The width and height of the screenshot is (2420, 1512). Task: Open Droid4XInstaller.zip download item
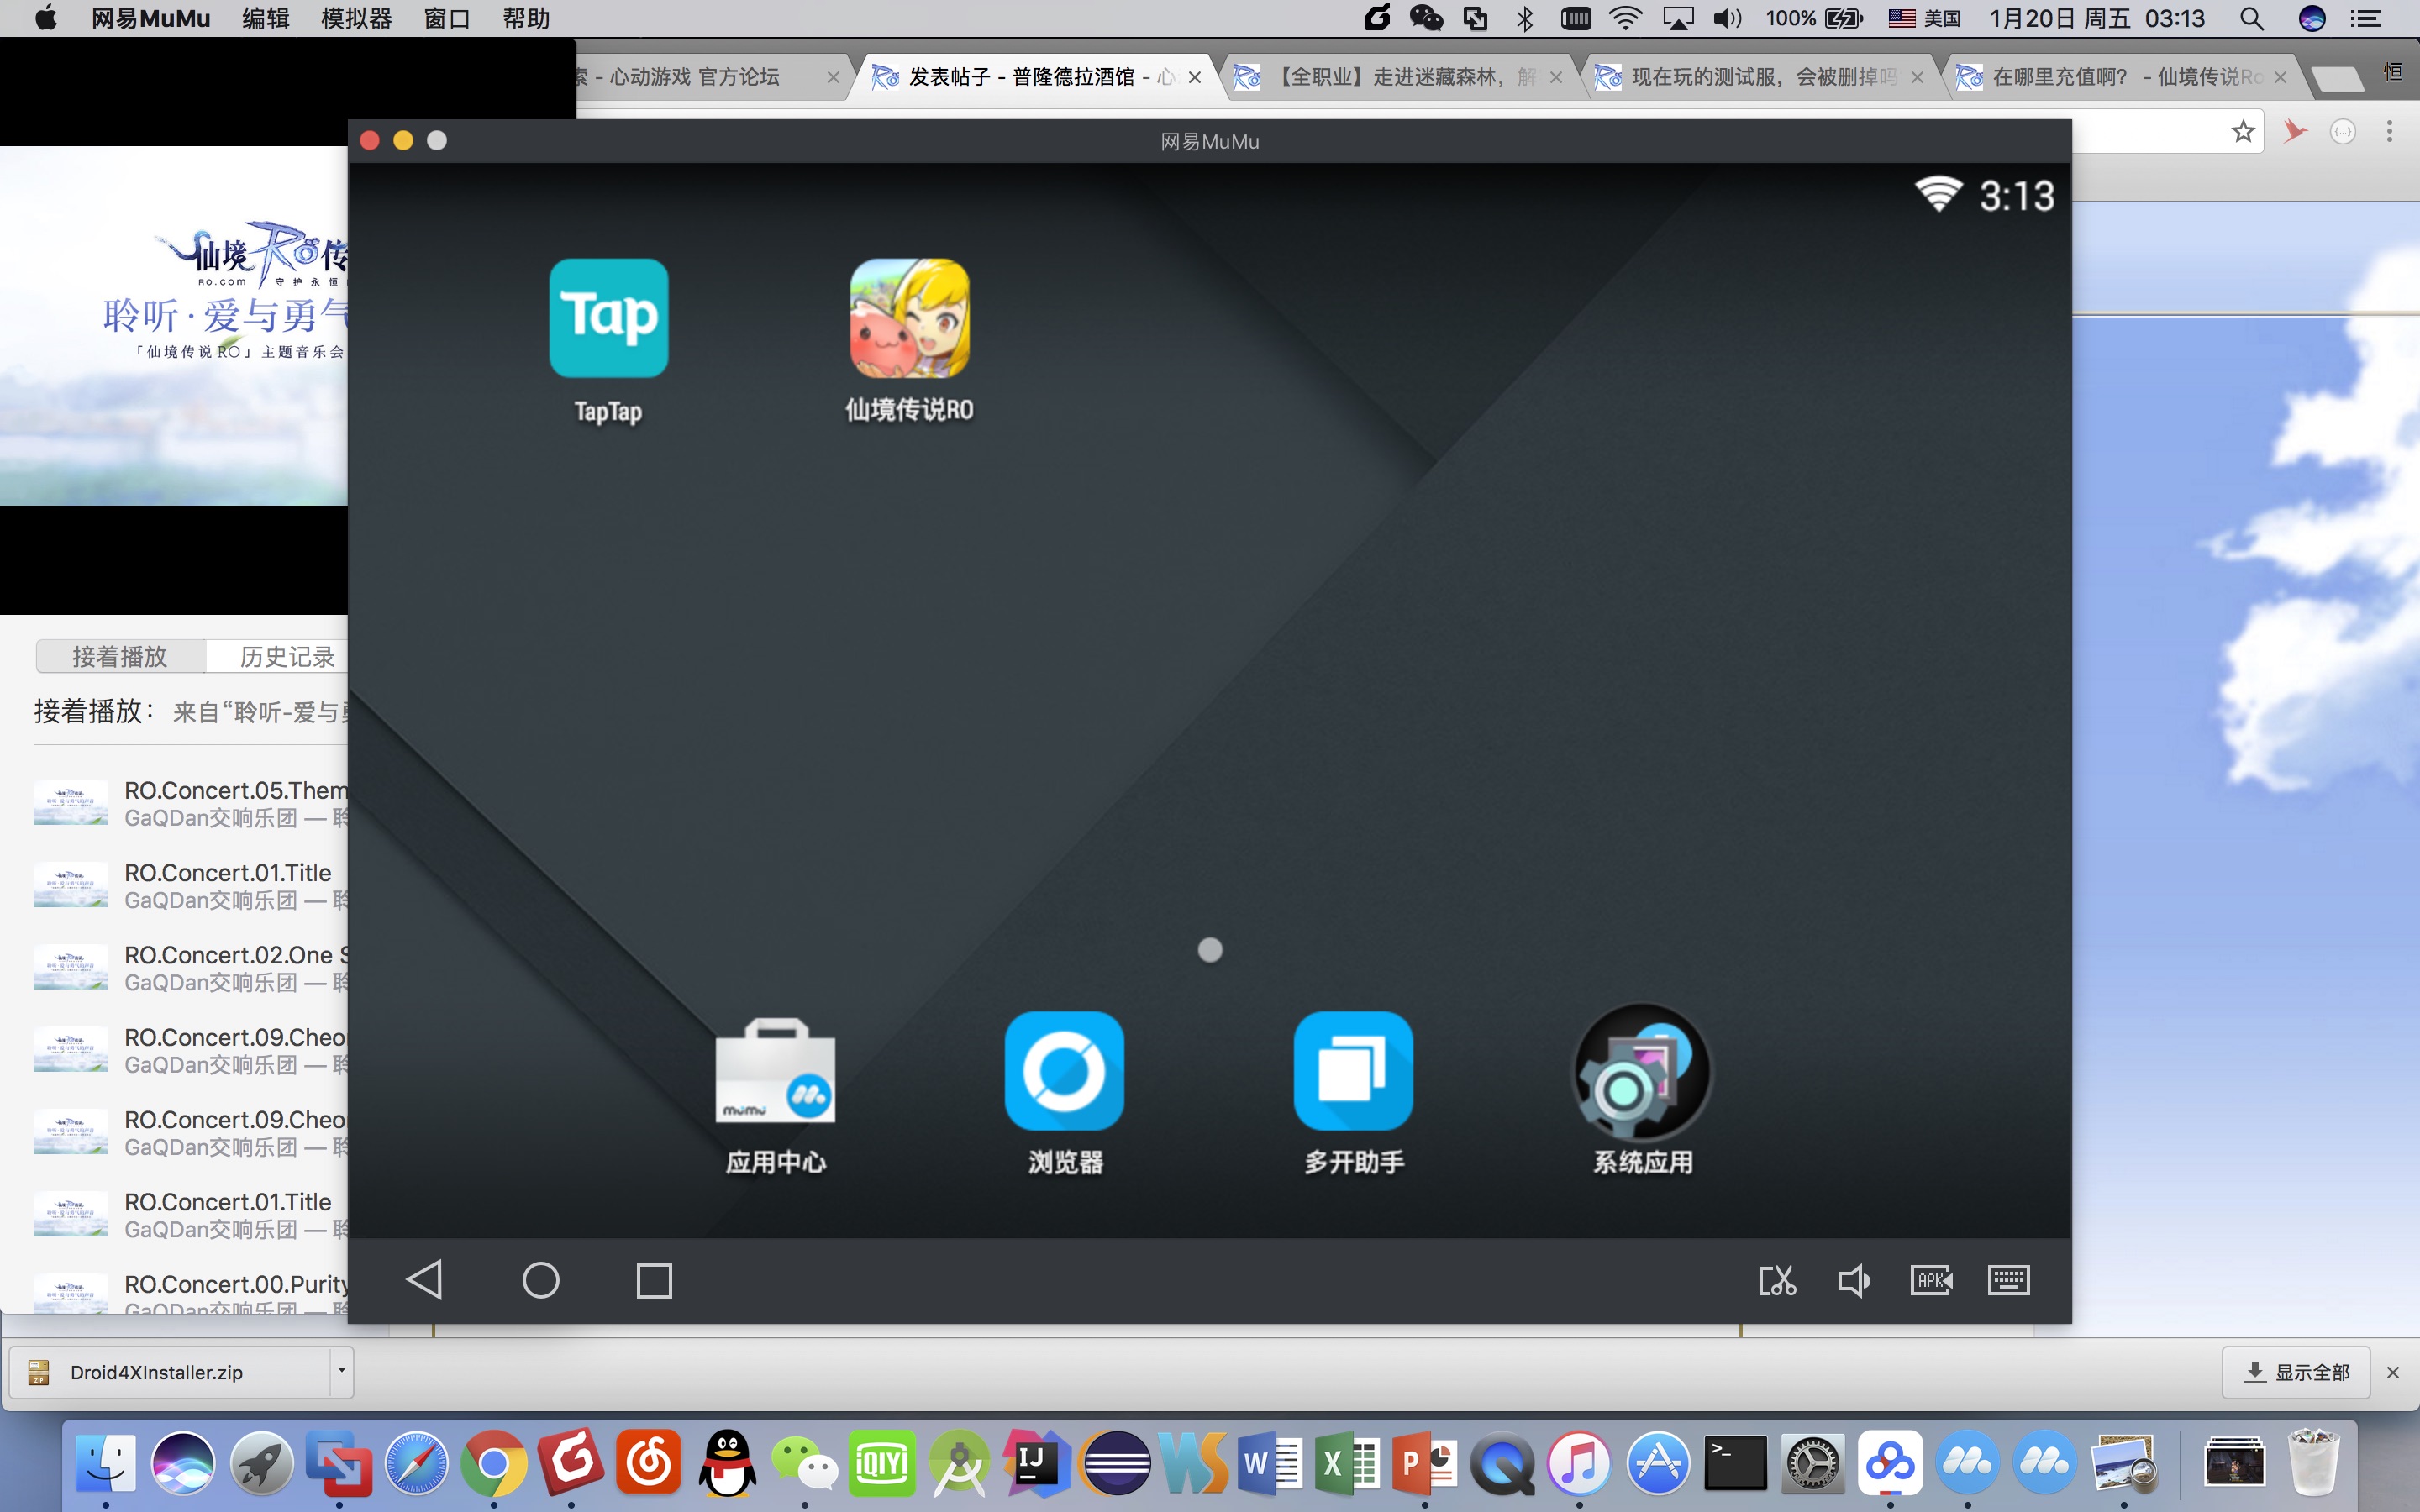coord(170,1372)
